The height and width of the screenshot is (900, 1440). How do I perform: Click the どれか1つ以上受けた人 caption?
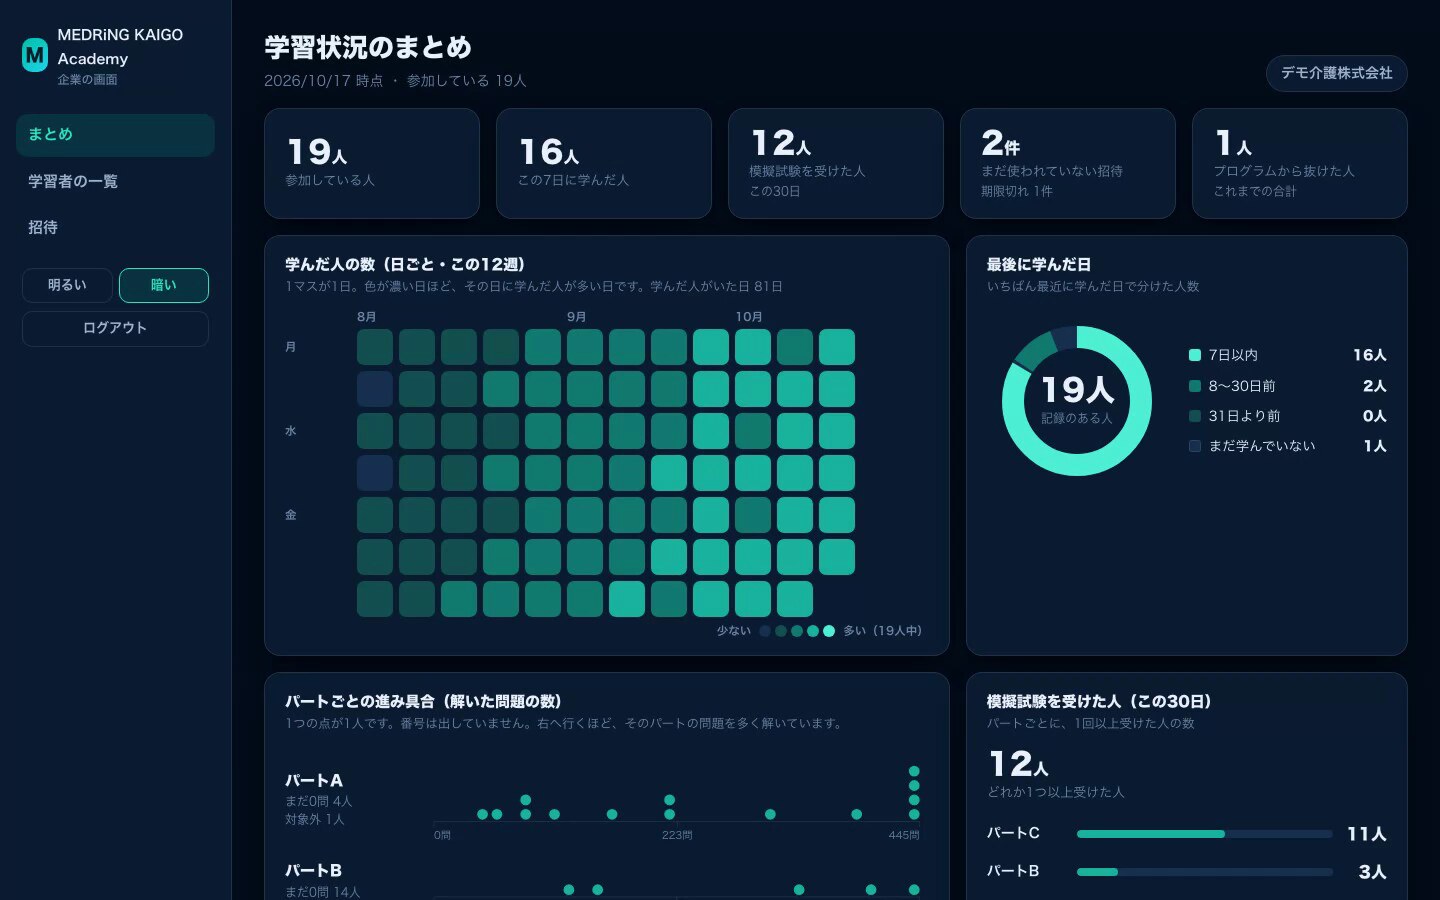pos(1056,792)
